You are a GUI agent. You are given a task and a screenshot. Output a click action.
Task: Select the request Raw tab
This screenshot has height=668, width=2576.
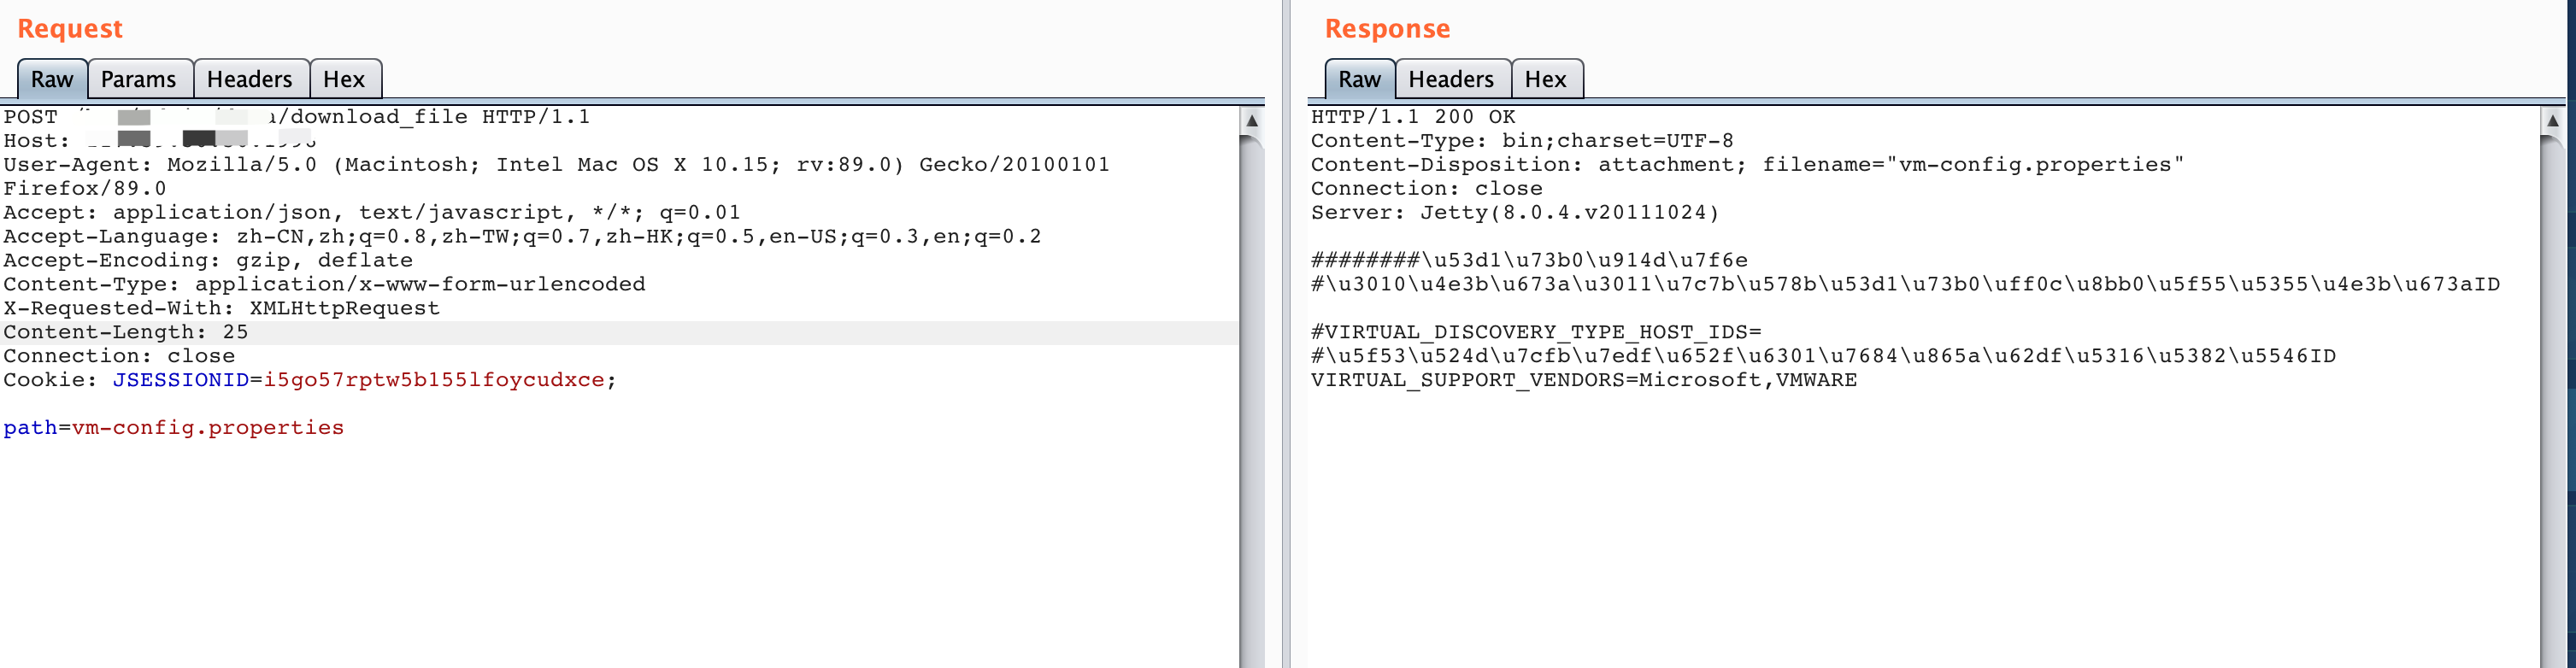52,79
